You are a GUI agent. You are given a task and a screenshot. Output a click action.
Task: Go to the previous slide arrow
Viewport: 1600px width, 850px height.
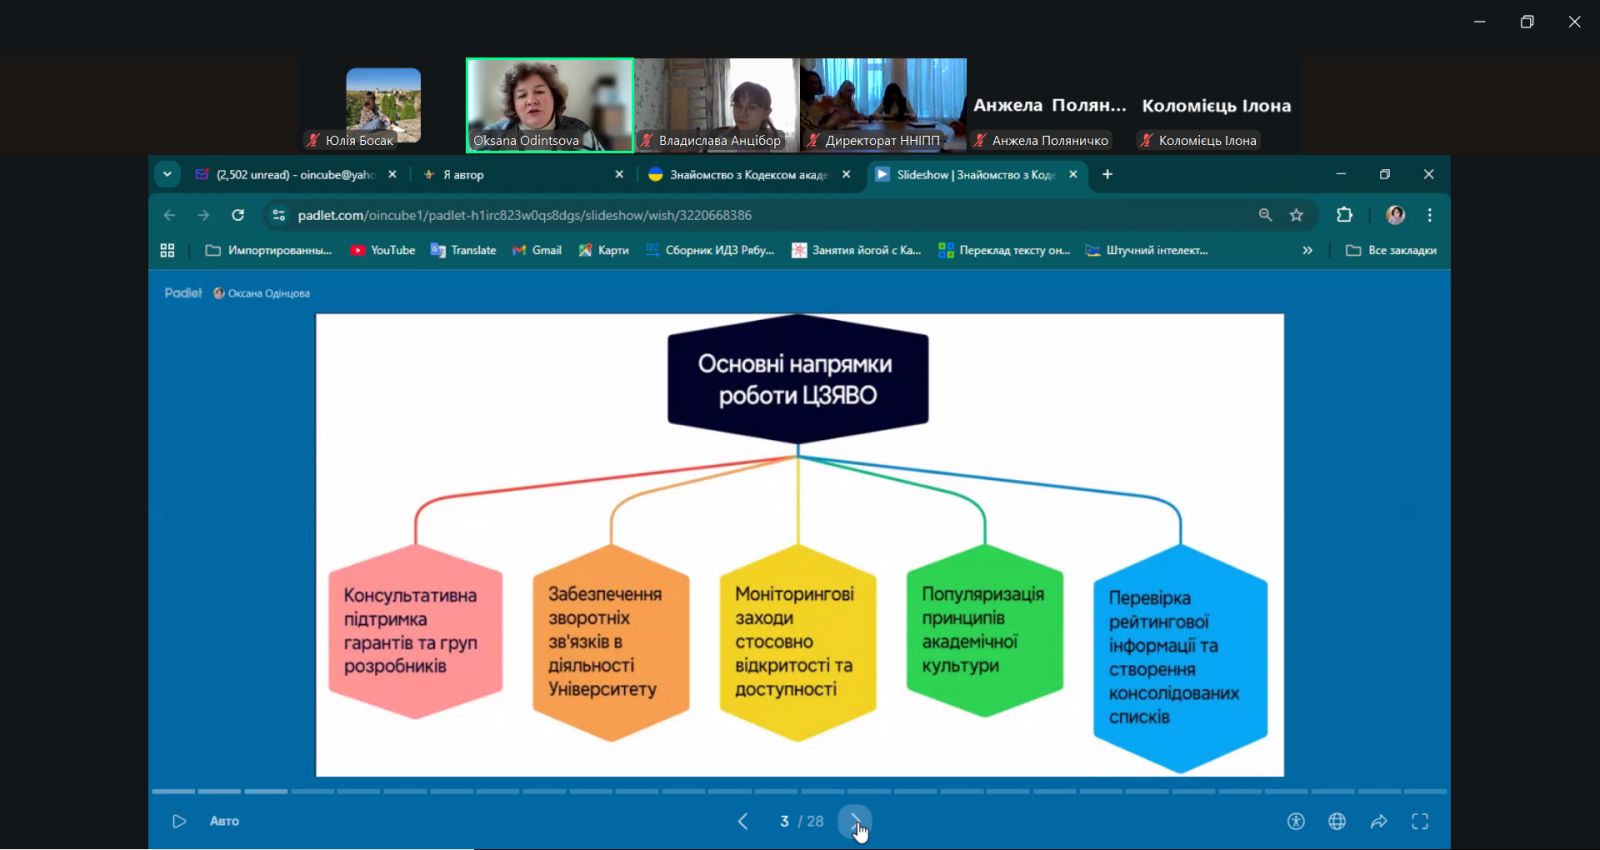point(743,821)
